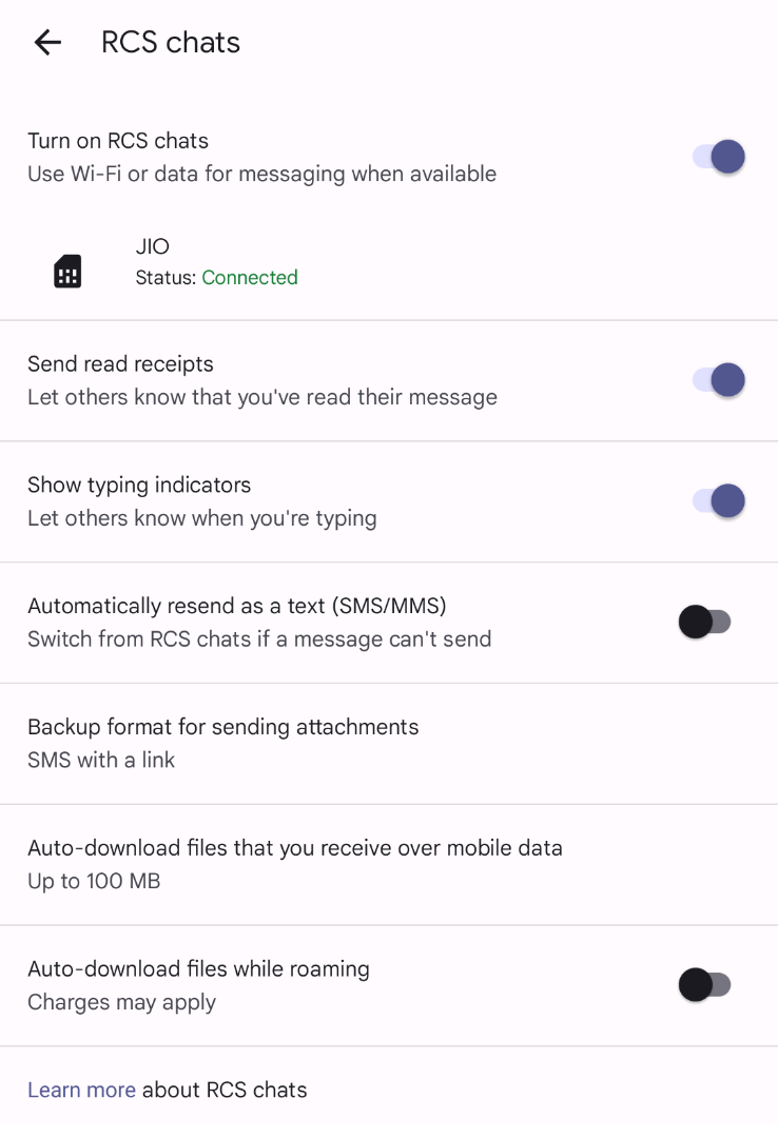Viewport: 778px width, 1125px height.
Task: Turn off the Send read receipts switch
Action: point(719,380)
